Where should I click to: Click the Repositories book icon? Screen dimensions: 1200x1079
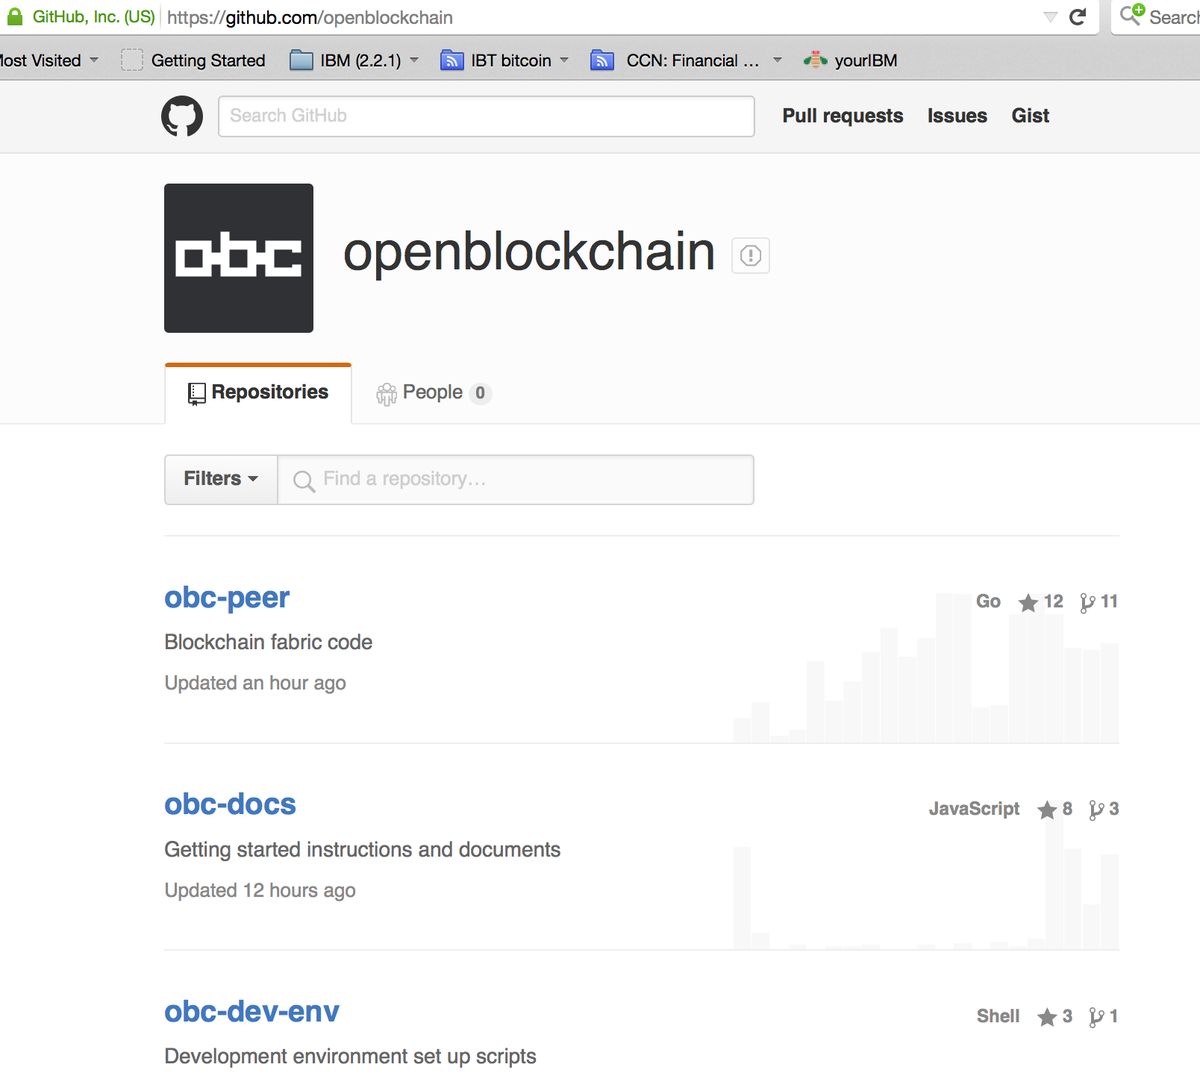197,394
